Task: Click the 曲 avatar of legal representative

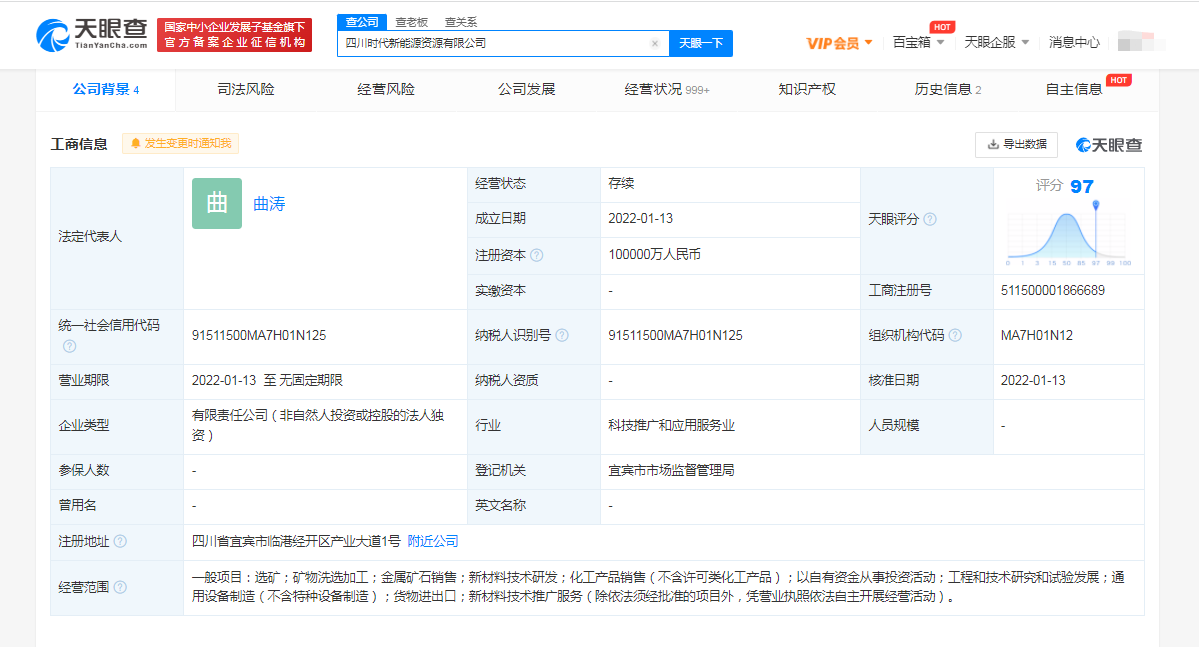Action: (217, 204)
